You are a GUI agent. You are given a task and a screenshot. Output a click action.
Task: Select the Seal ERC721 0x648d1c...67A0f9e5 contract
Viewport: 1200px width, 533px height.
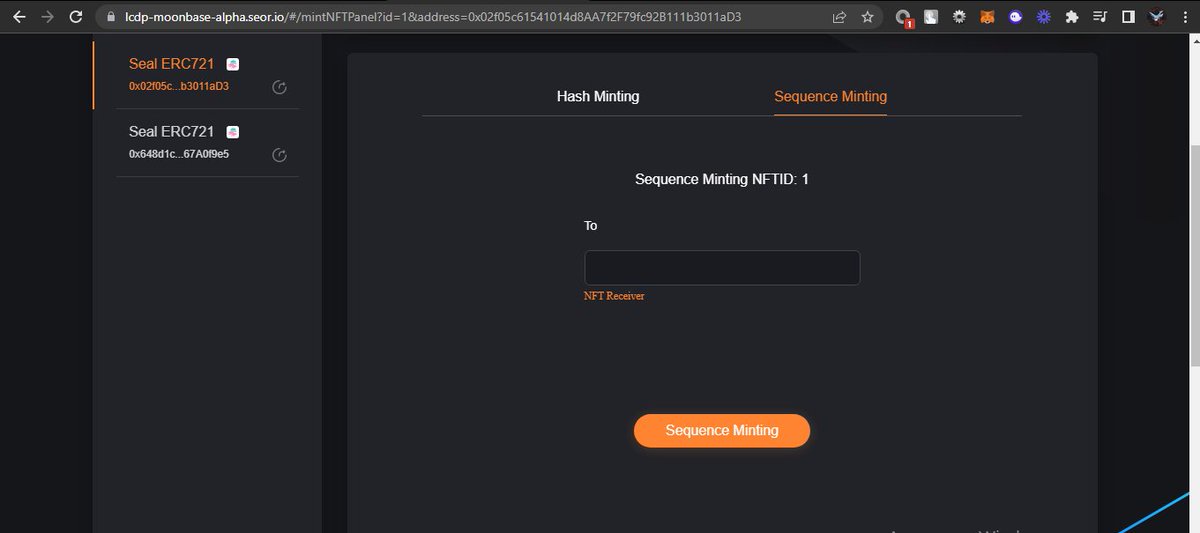pos(207,143)
